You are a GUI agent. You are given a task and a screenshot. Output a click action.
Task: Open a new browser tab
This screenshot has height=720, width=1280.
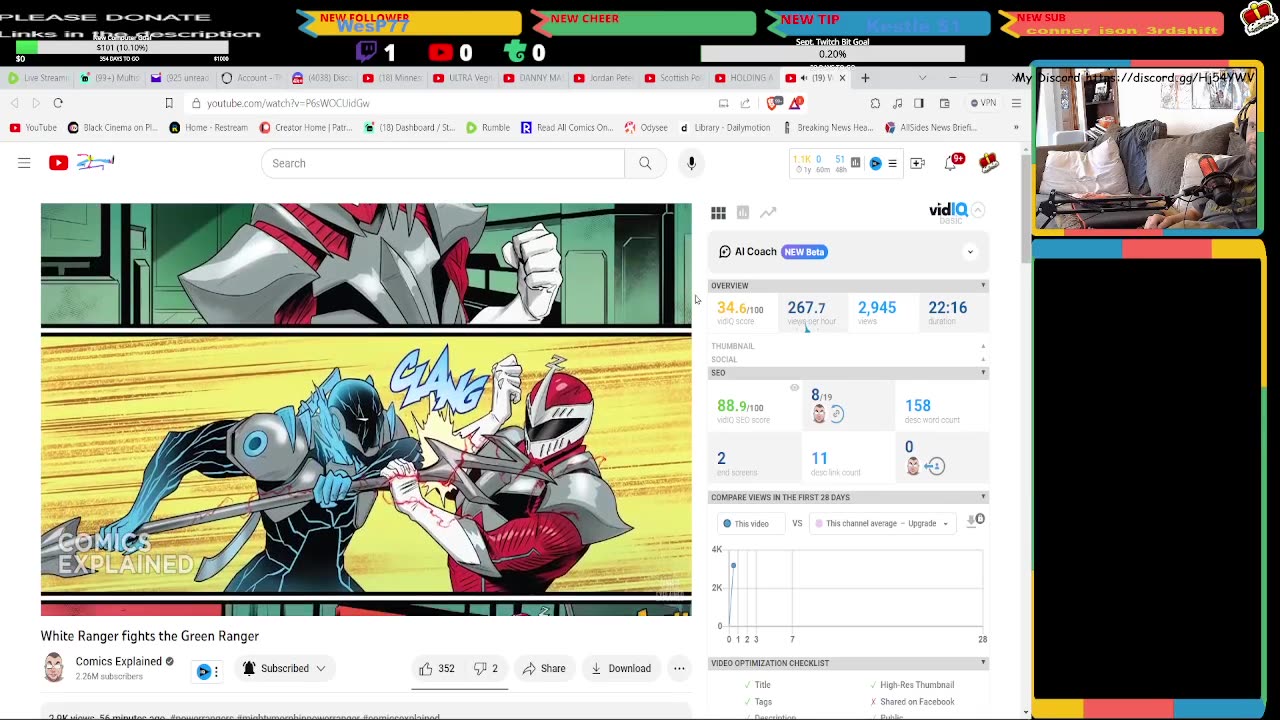coord(866,78)
